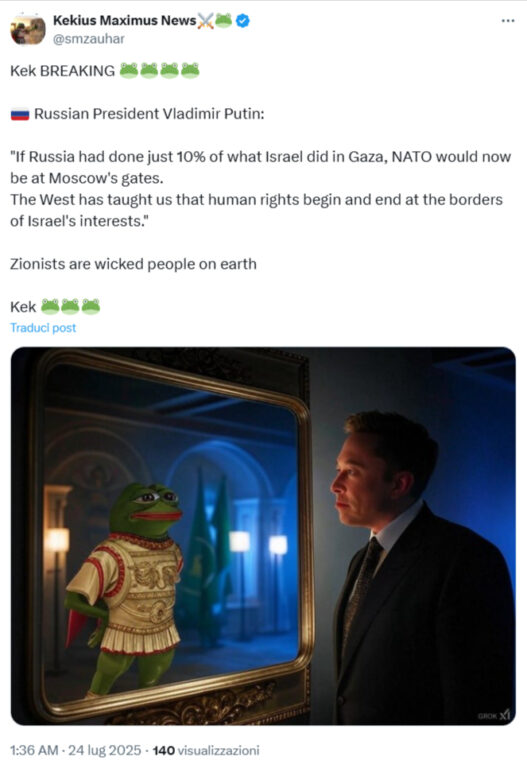Click the Kekius Maximus News profile avatar
Image resolution: width=527 pixels, height=768 pixels.
click(27, 29)
